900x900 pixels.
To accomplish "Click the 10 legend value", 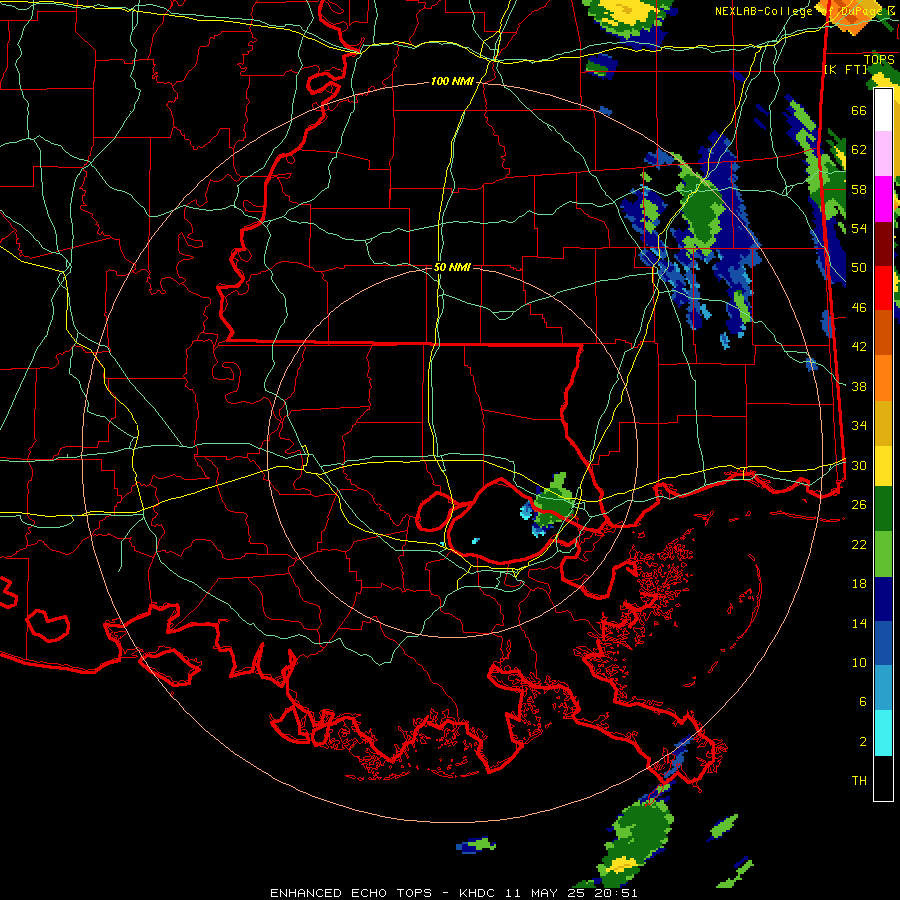I will coord(859,663).
